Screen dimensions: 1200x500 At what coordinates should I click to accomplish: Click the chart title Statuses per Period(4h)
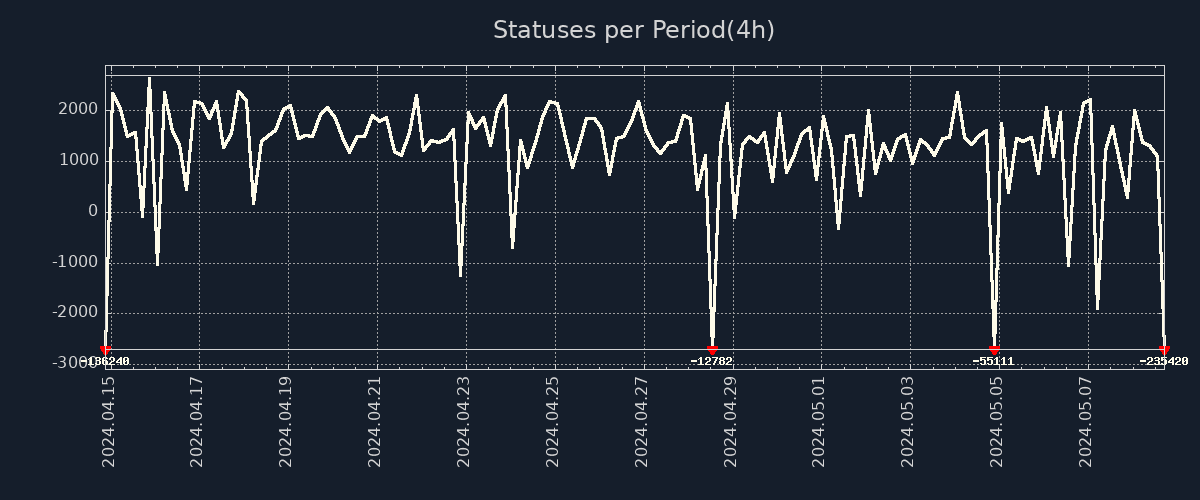(x=633, y=30)
